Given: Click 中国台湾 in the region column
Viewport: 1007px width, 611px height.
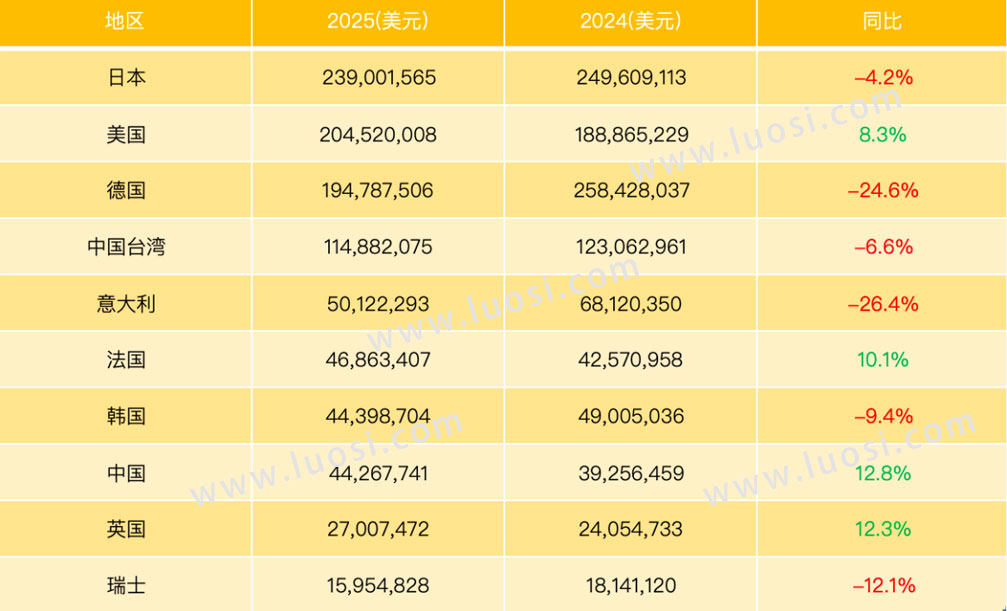Looking at the screenshot, I should tap(126, 246).
